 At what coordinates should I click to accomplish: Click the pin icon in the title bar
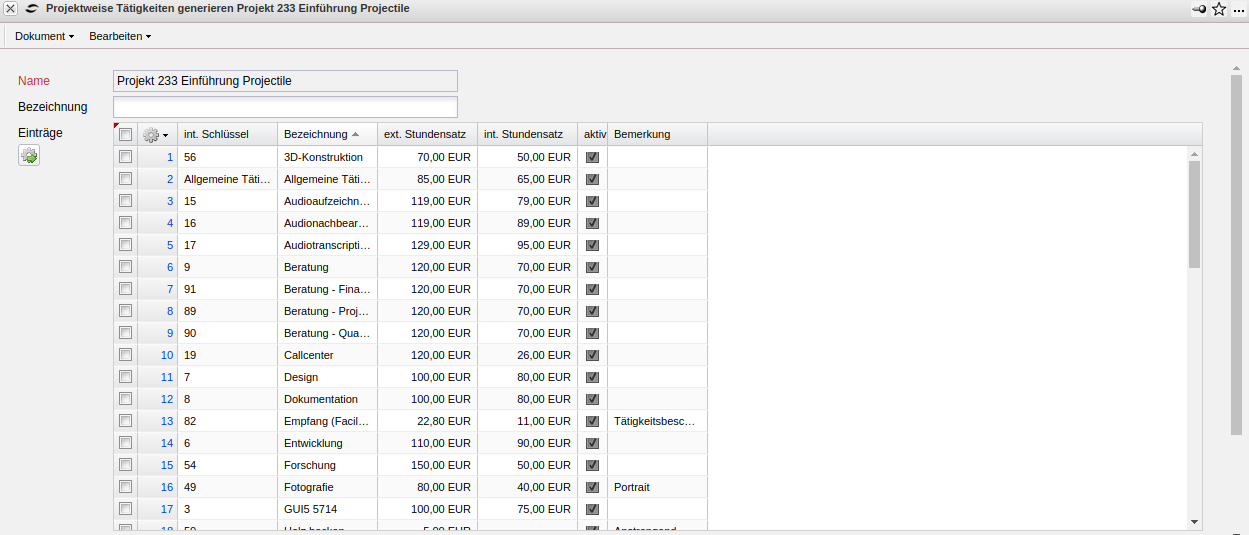[x=1198, y=9]
